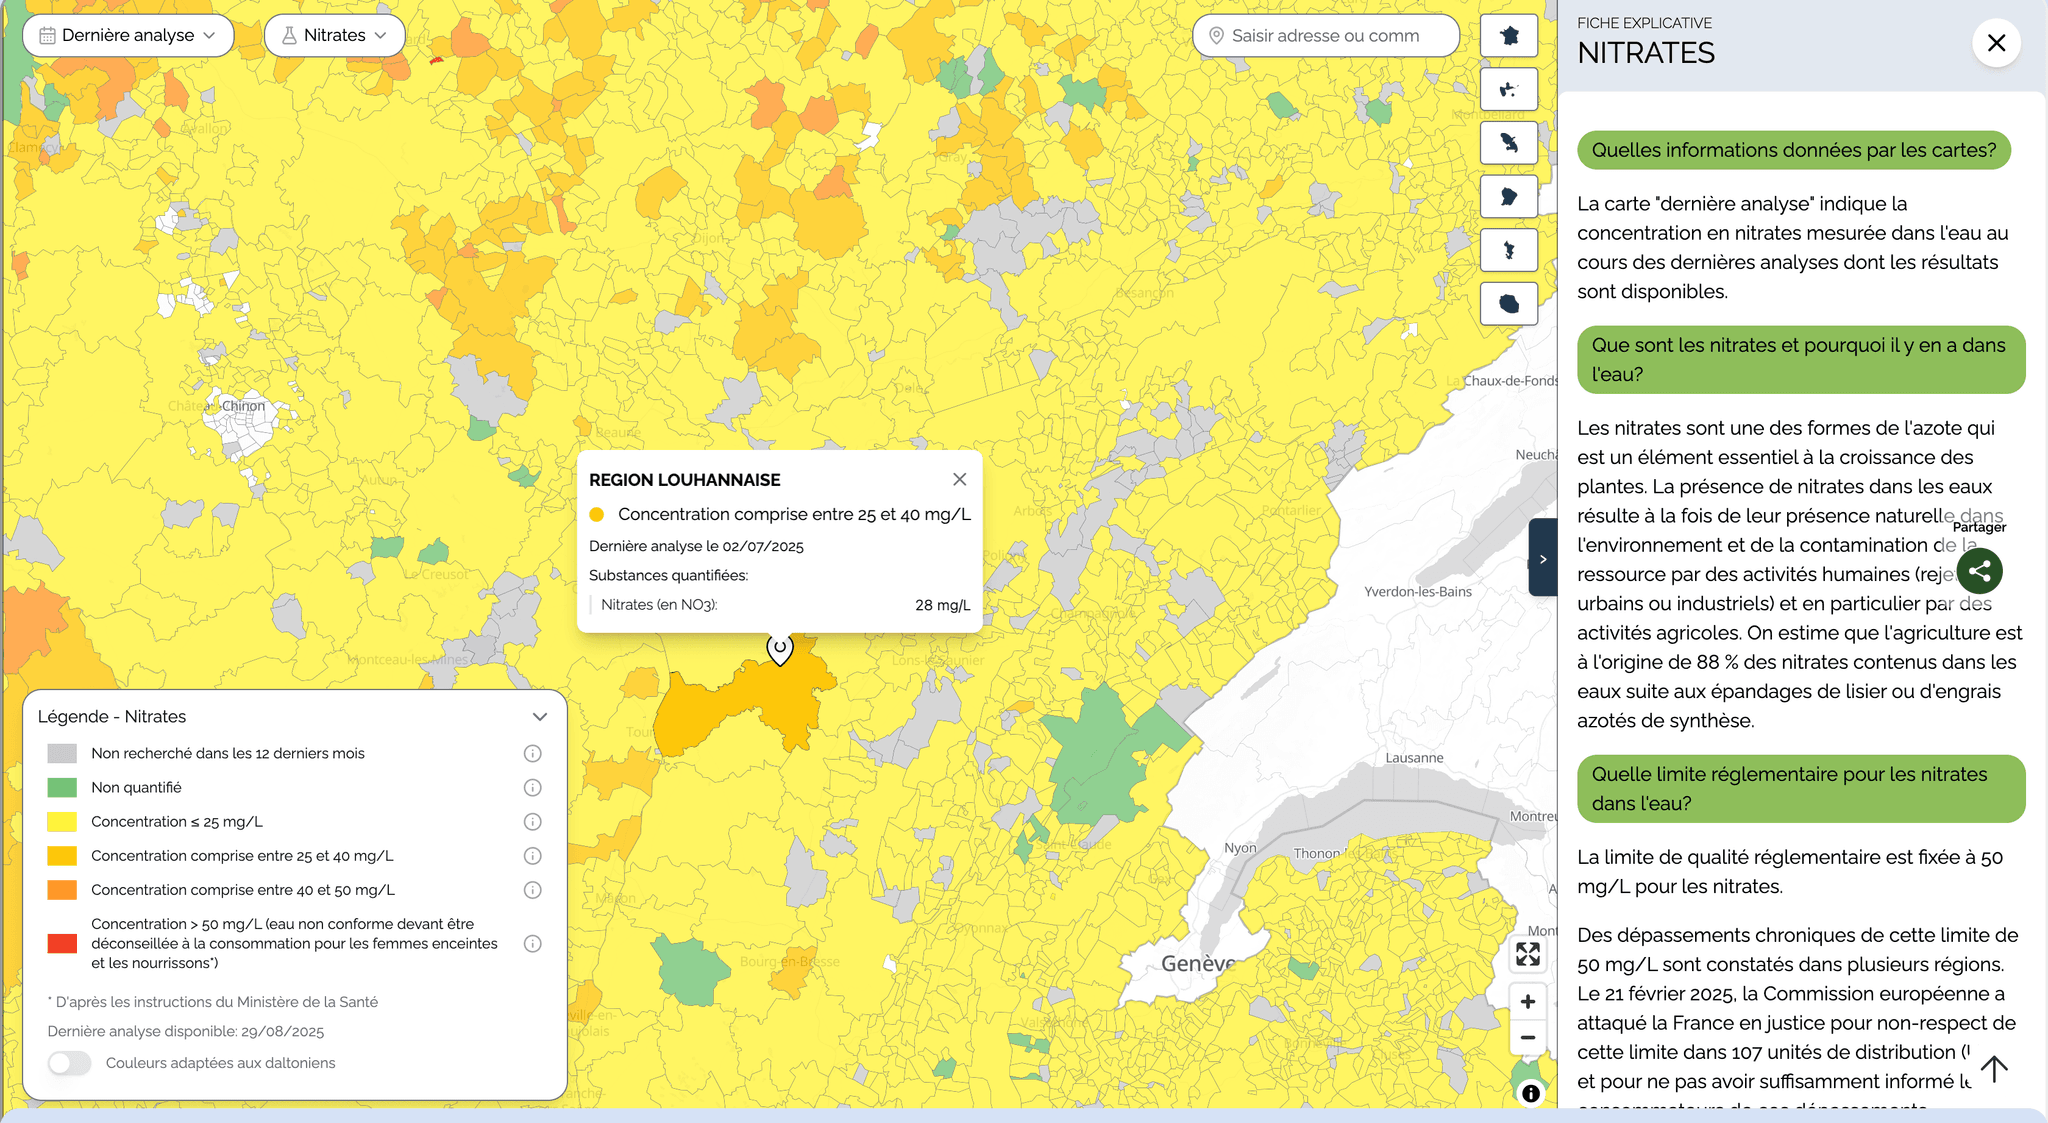Screen dimensions: 2048x1123
Task: Collapse the side panel with arrow tab
Action: tap(1542, 559)
